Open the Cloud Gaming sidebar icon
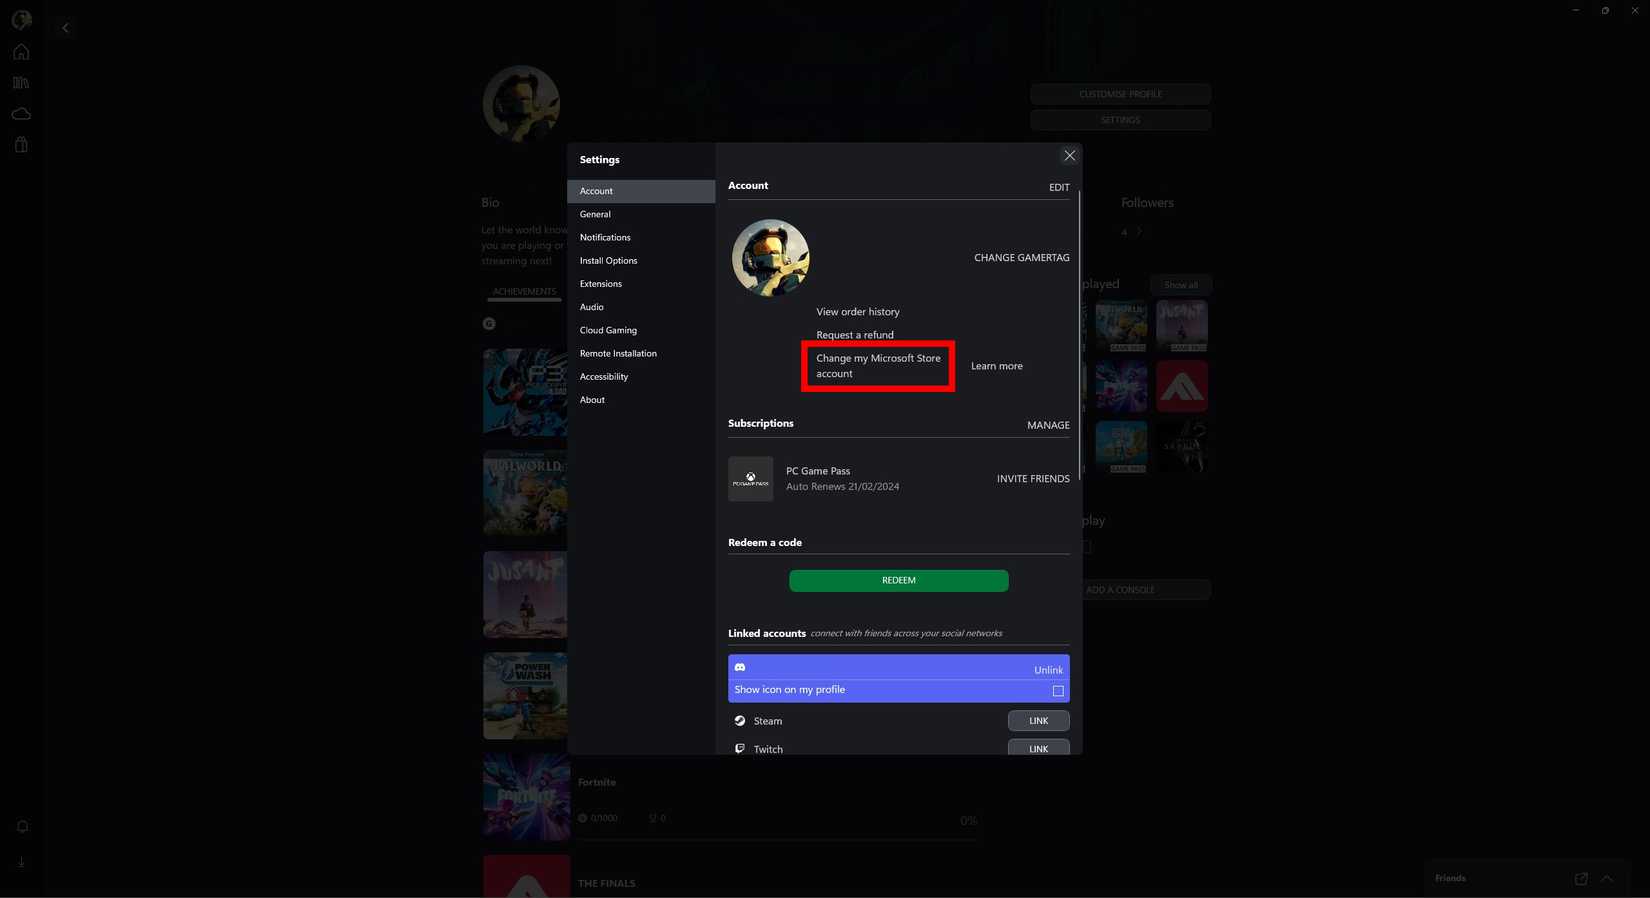The image size is (1650, 898). 21,114
